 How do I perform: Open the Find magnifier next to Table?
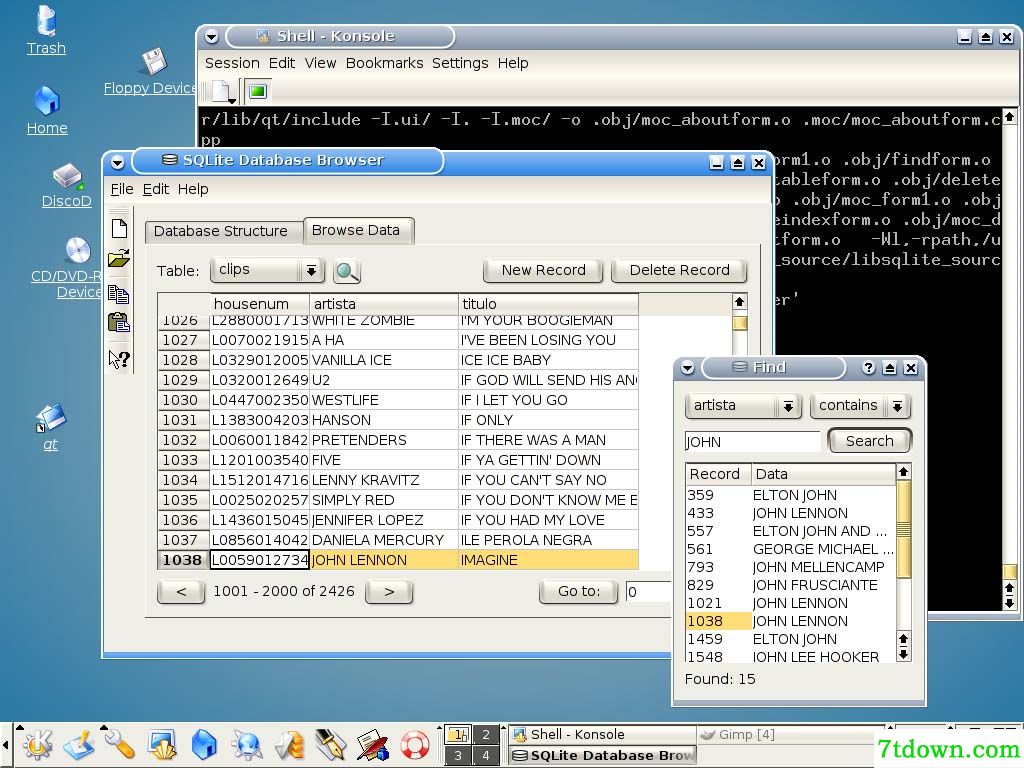tap(347, 271)
